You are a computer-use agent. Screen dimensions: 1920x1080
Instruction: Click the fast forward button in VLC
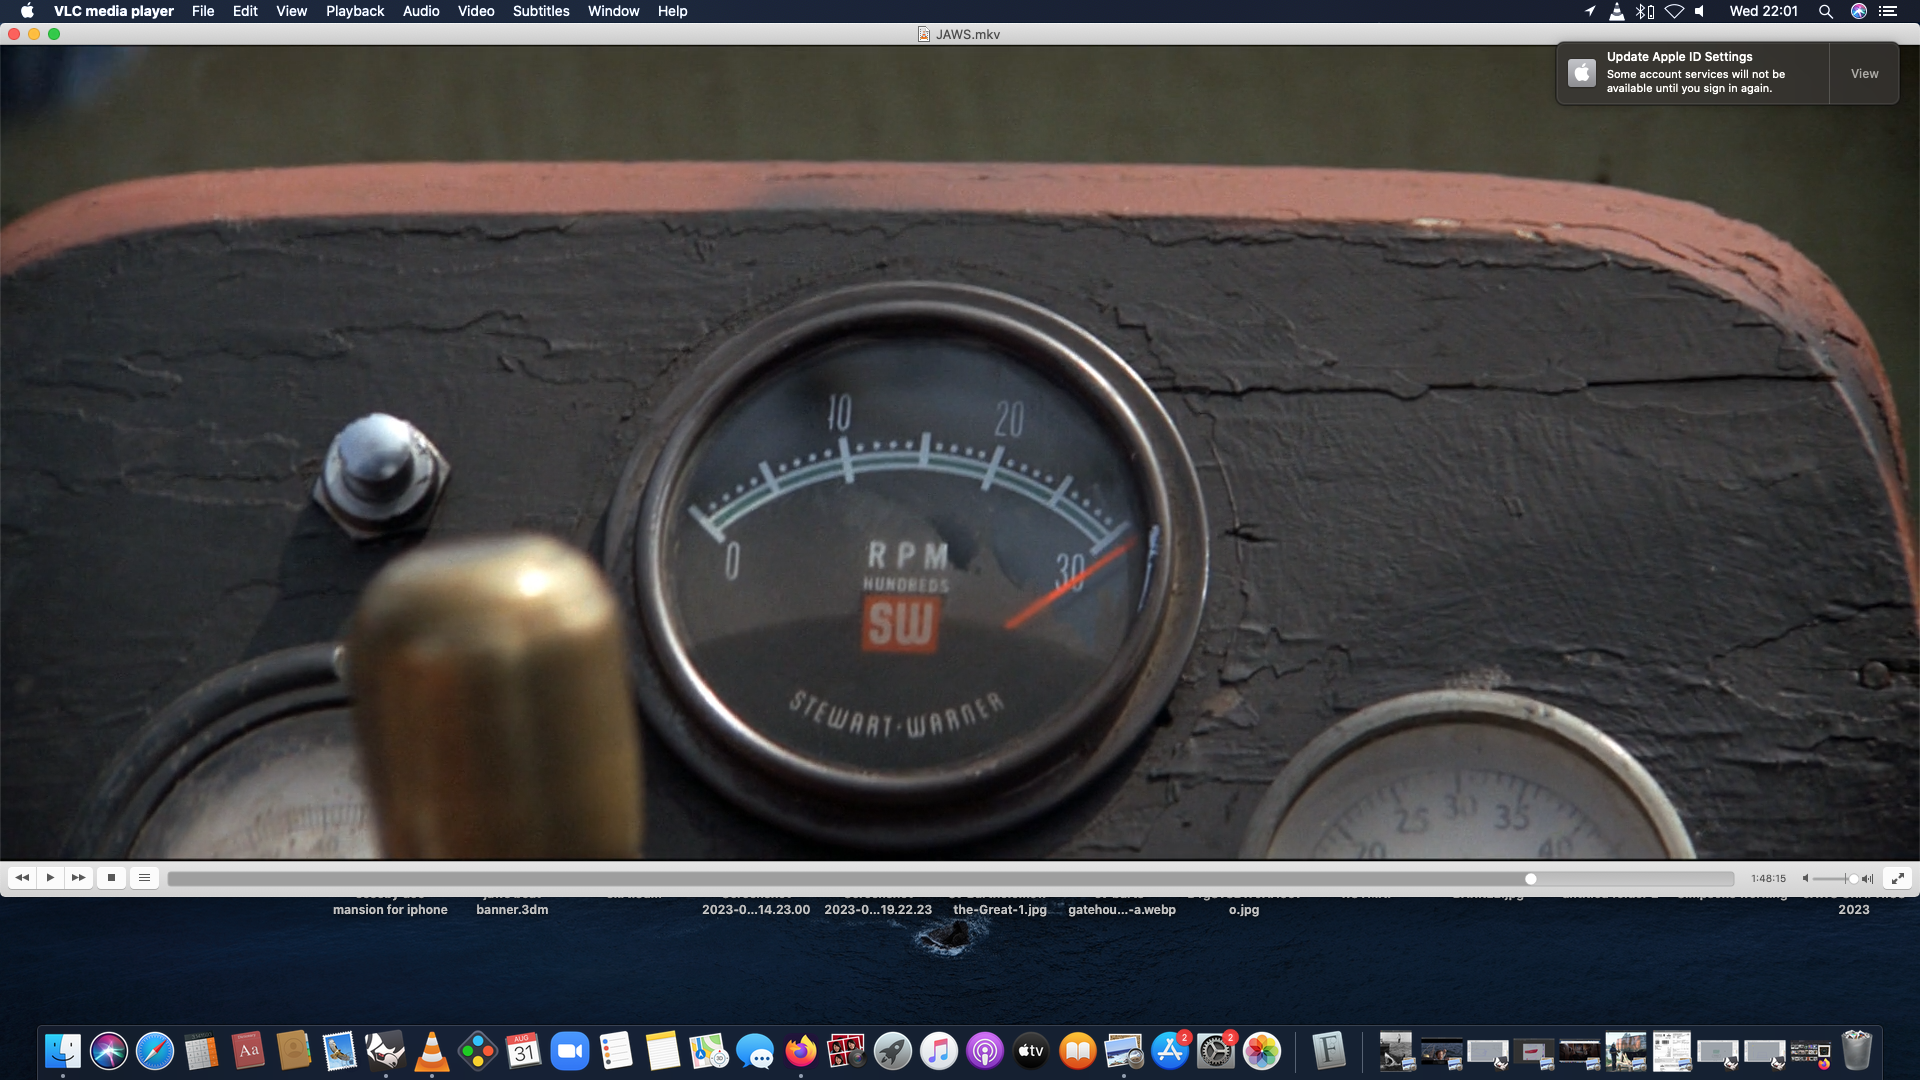[x=79, y=878]
